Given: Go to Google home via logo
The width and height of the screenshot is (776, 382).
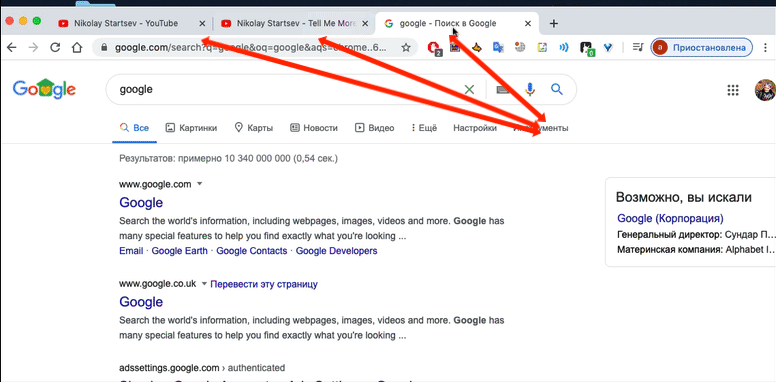Looking at the screenshot, I should coord(44,89).
